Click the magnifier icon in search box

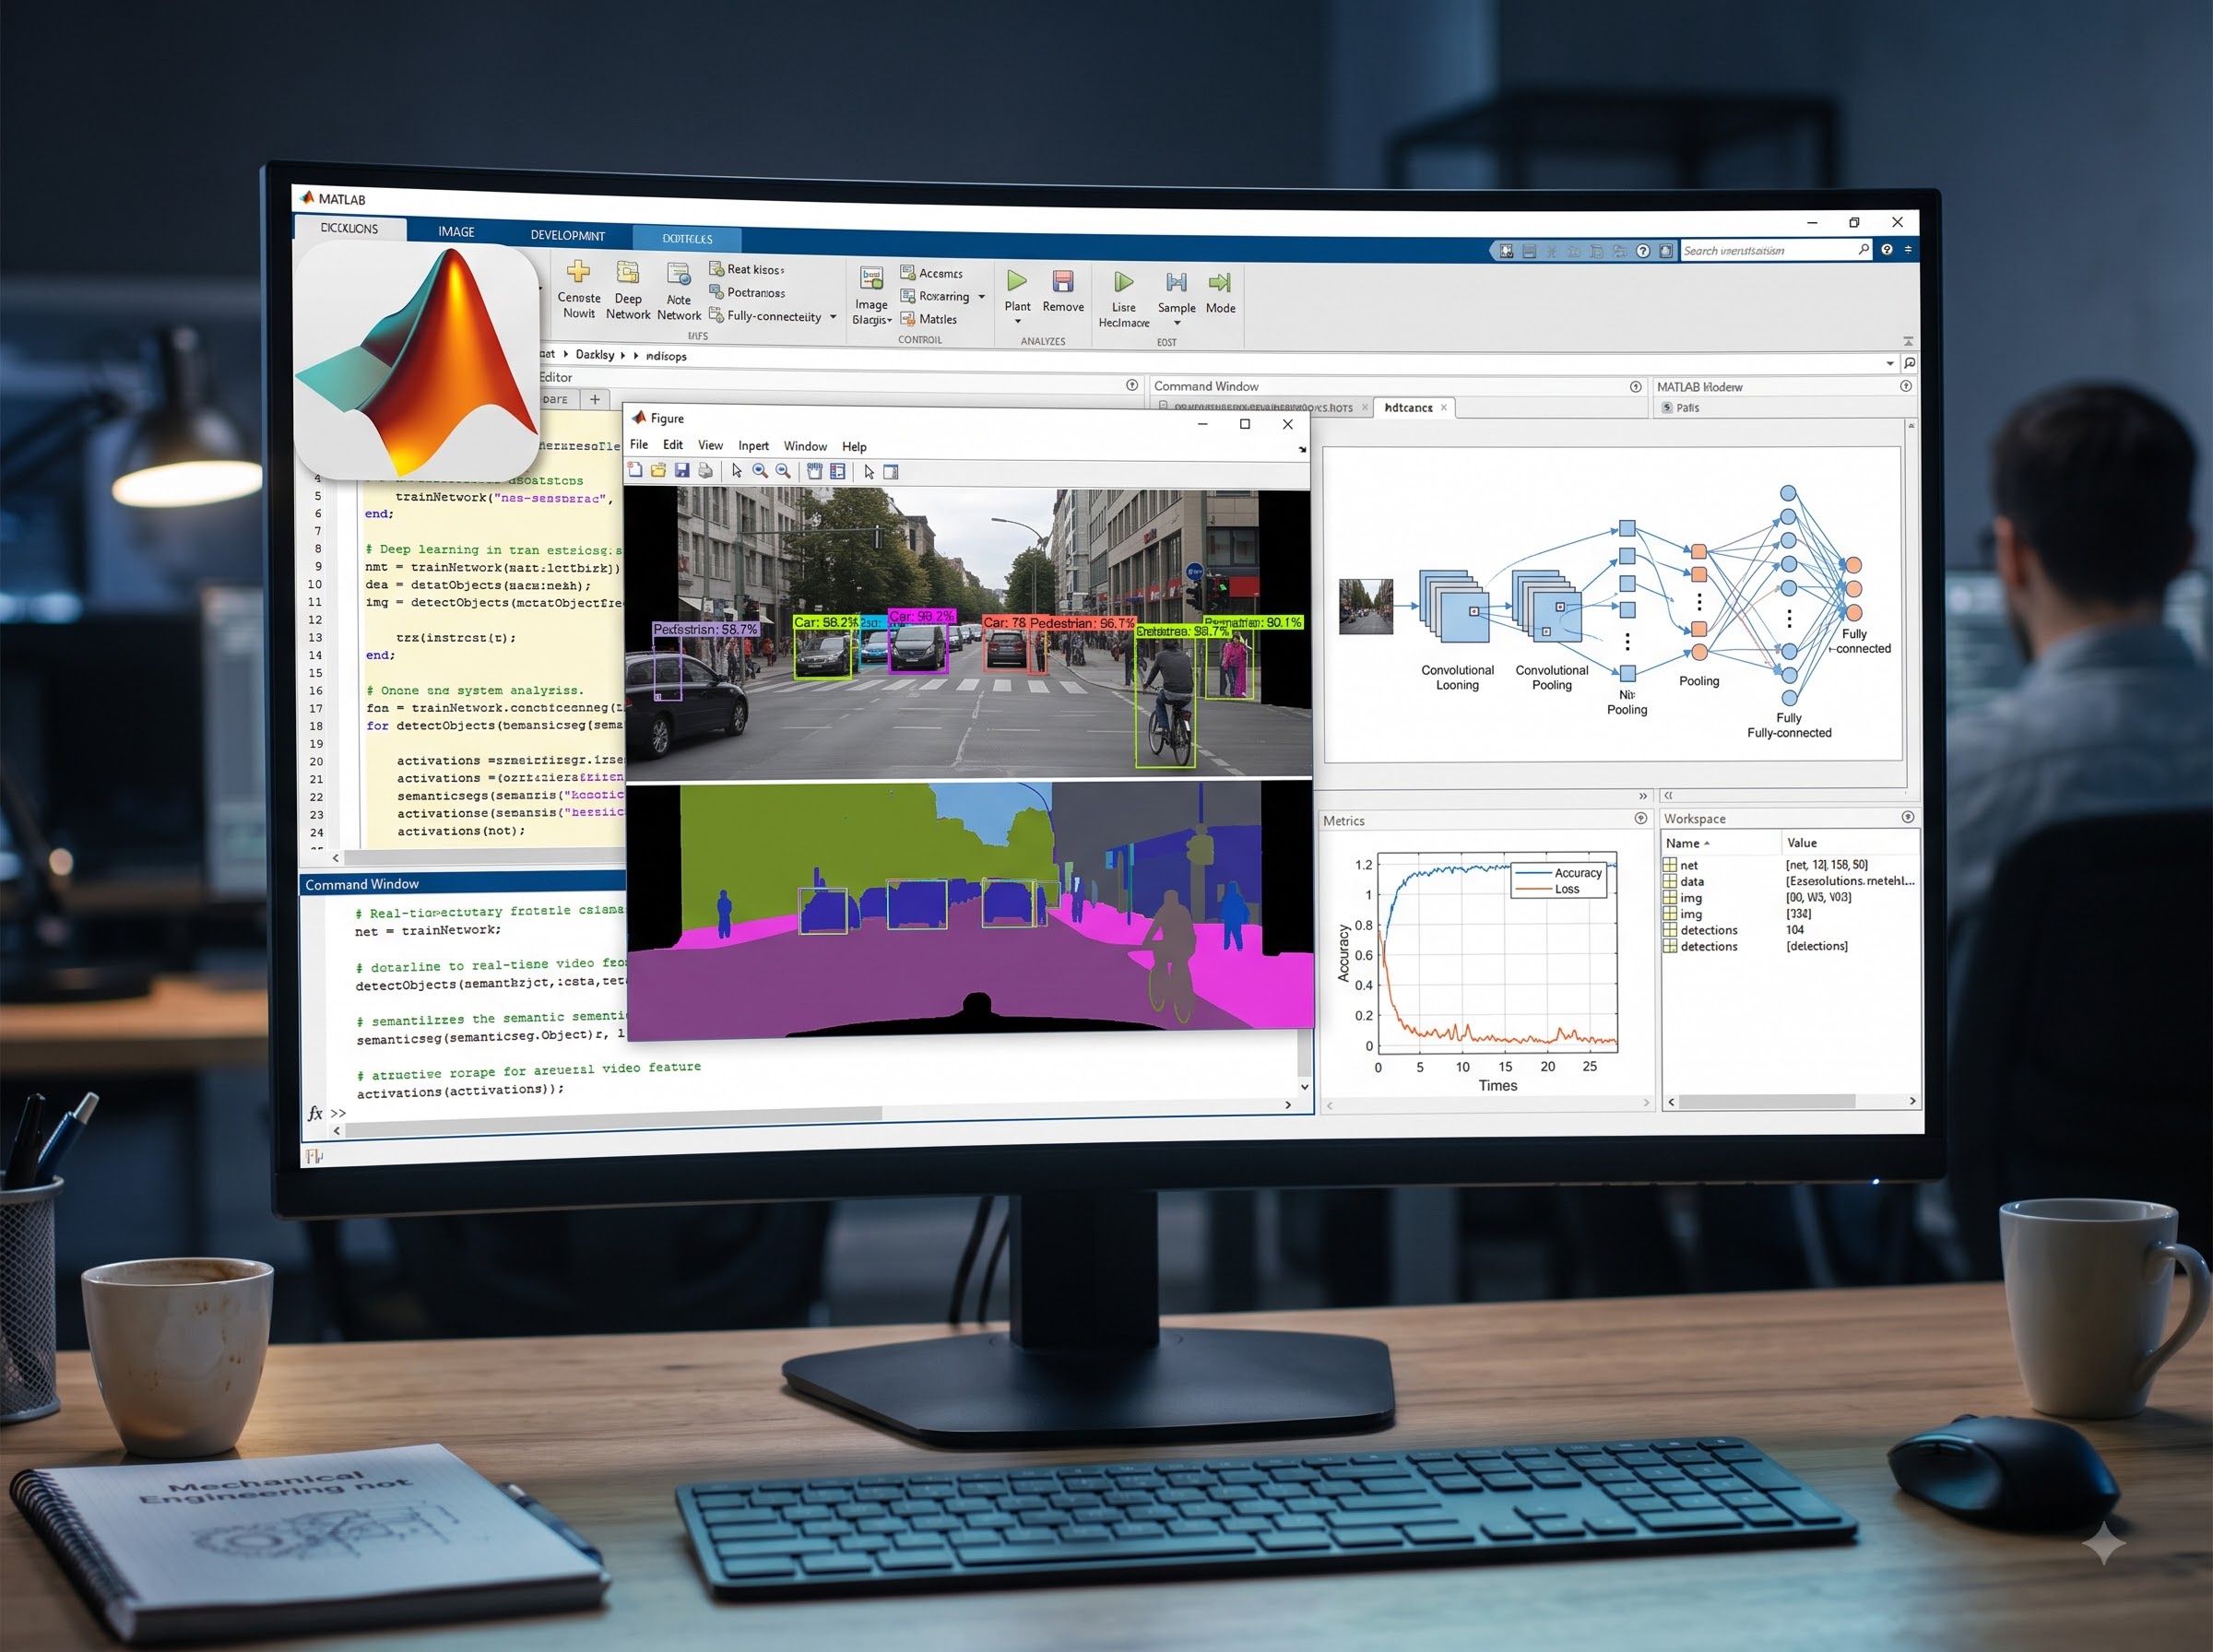click(1863, 250)
